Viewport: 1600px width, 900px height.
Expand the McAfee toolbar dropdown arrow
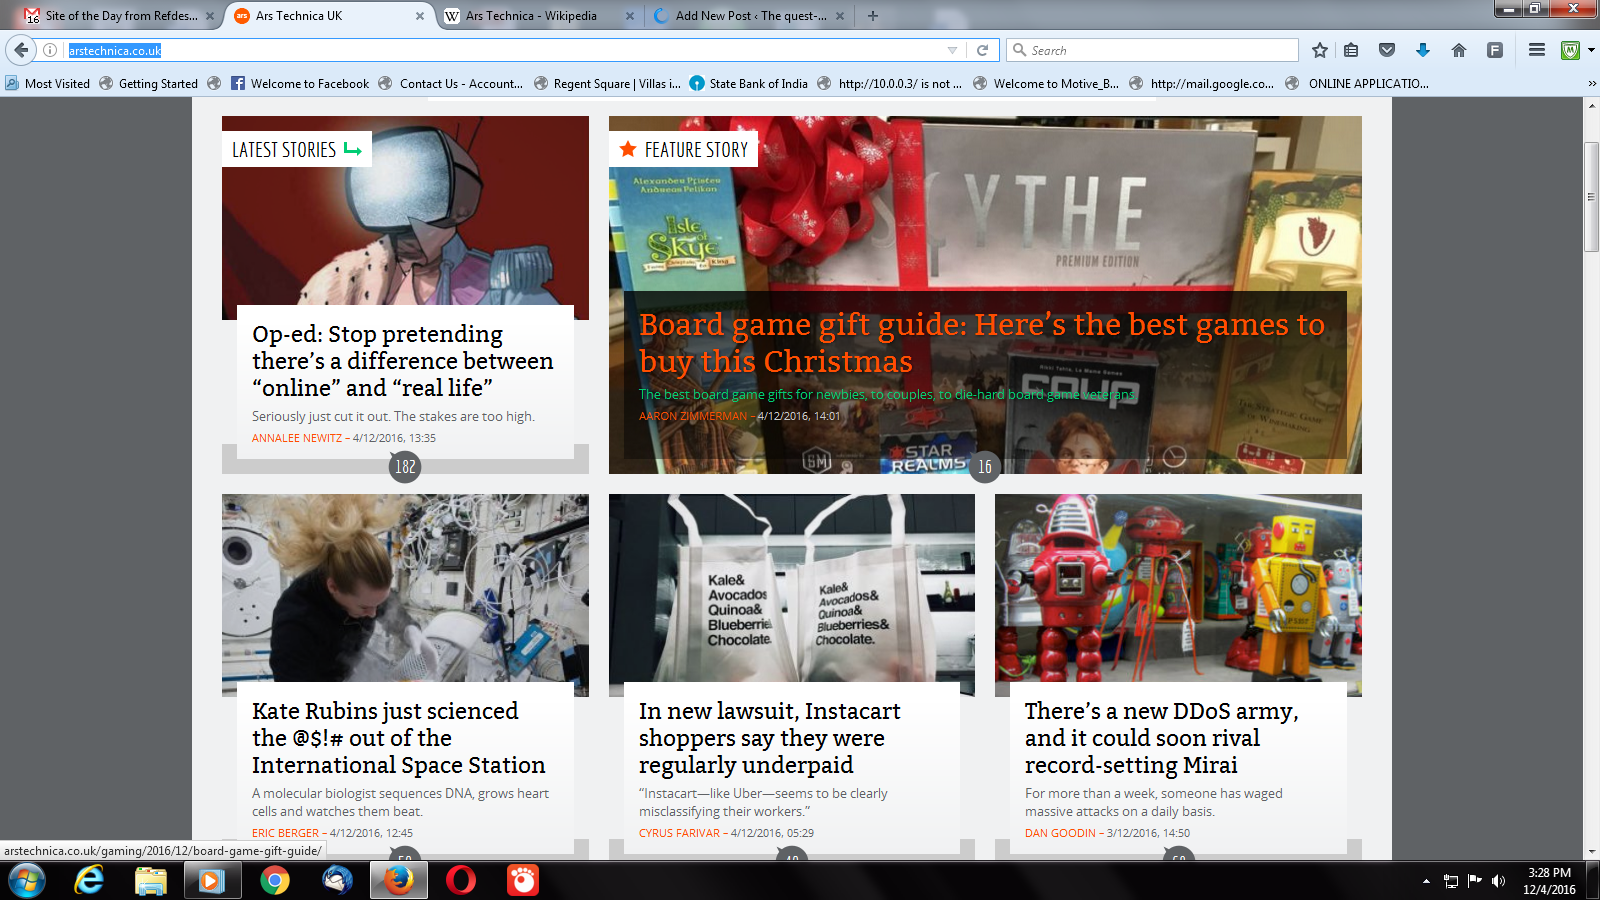point(1590,50)
